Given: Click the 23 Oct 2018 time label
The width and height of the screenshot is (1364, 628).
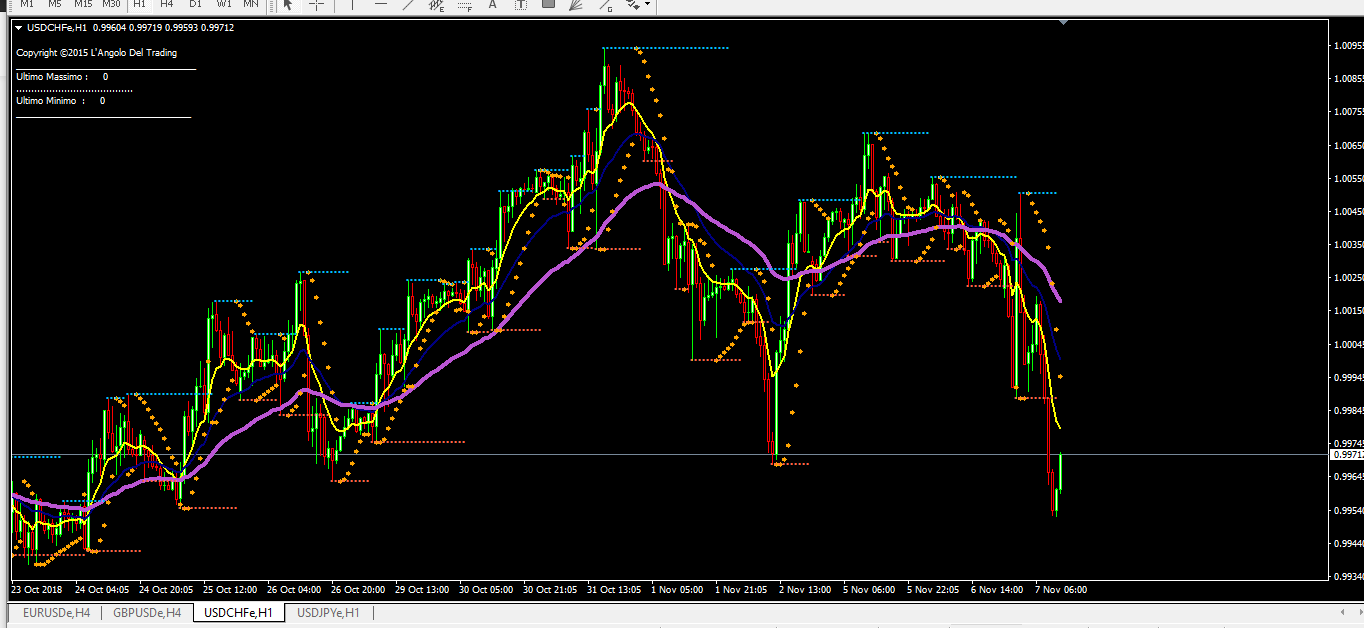Looking at the screenshot, I should (37, 590).
